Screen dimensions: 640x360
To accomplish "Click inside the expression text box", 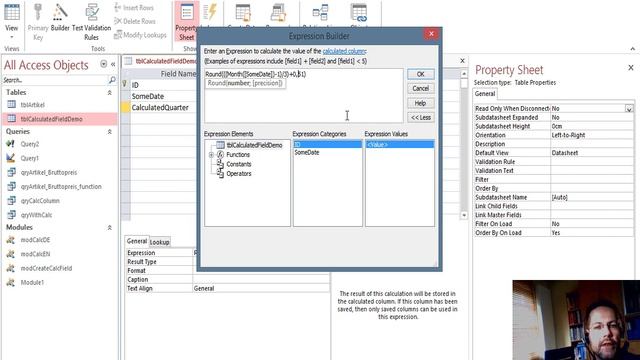I will 303,96.
